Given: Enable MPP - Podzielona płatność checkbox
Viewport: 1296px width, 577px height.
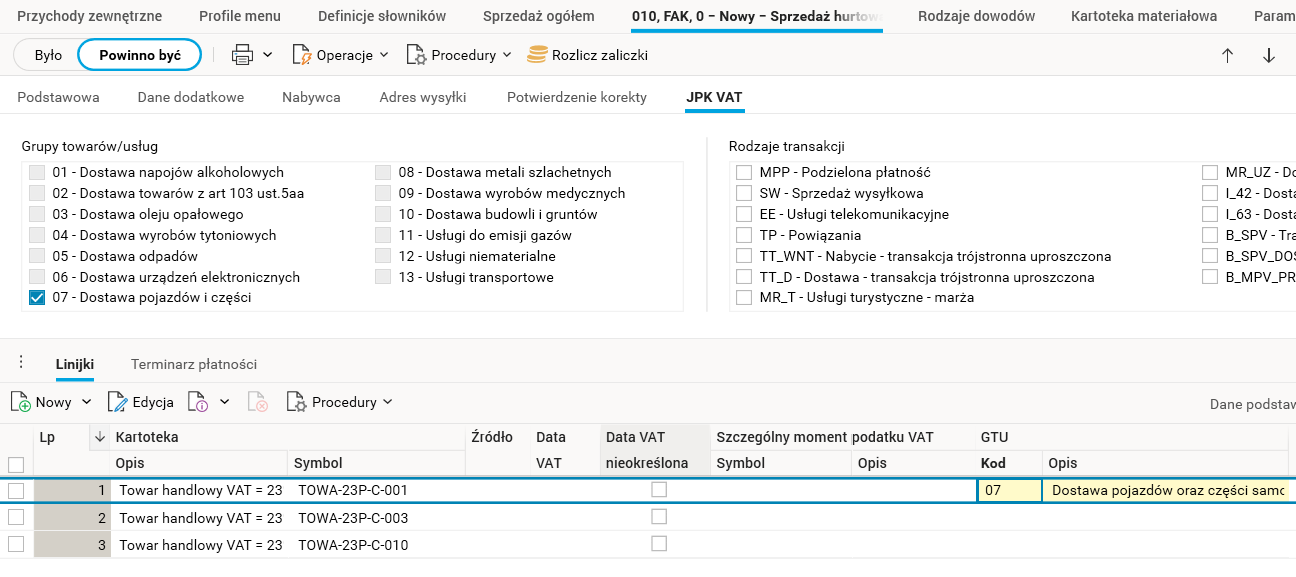Looking at the screenshot, I should pos(744,172).
